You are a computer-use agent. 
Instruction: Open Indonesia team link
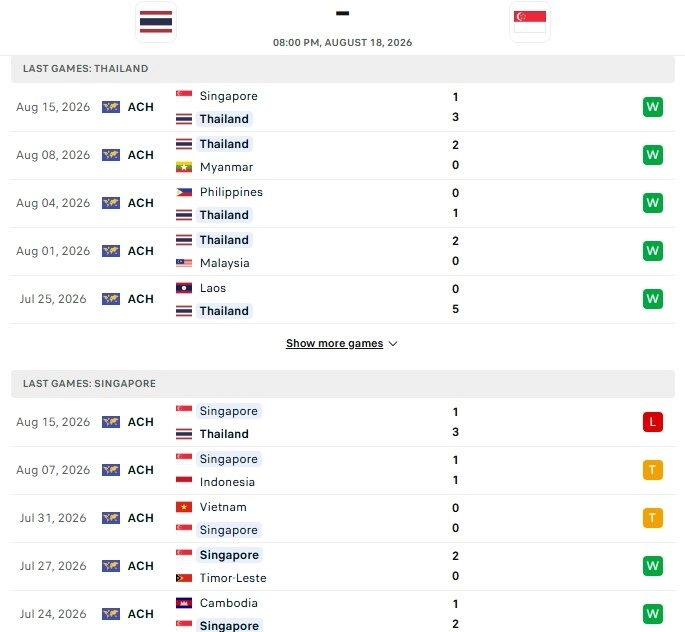pyautogui.click(x=227, y=482)
